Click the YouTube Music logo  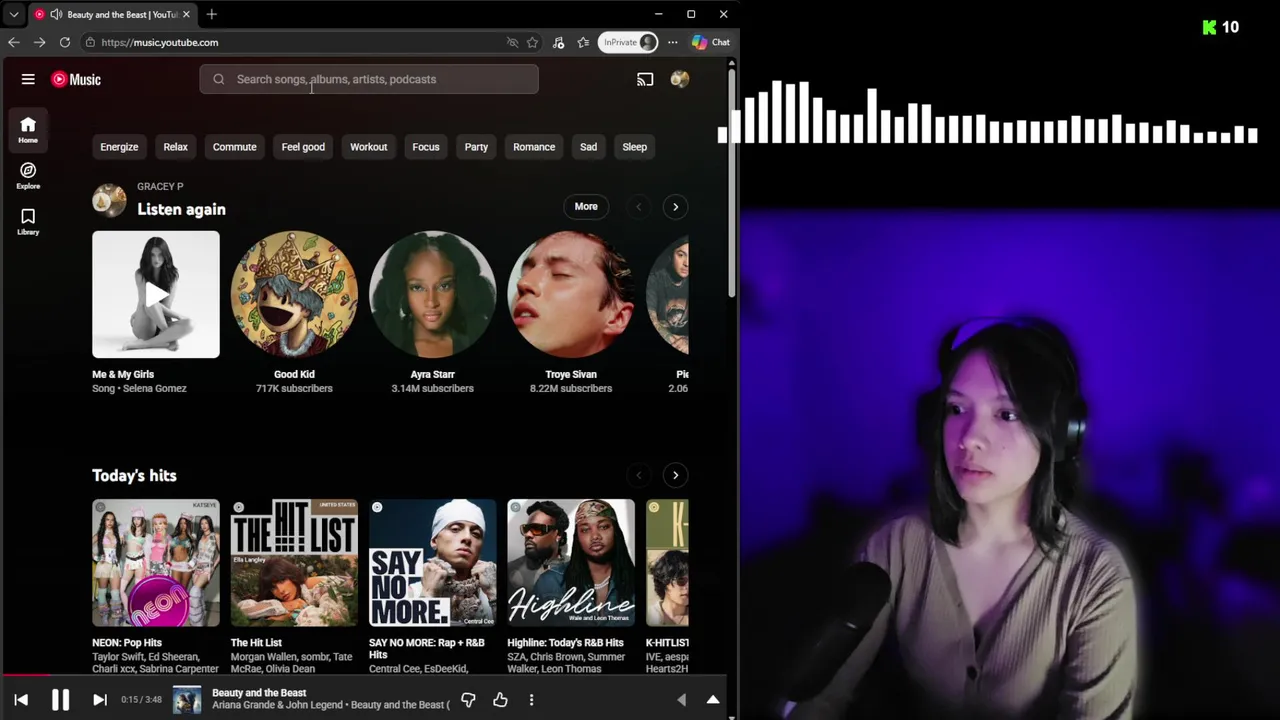(76, 79)
